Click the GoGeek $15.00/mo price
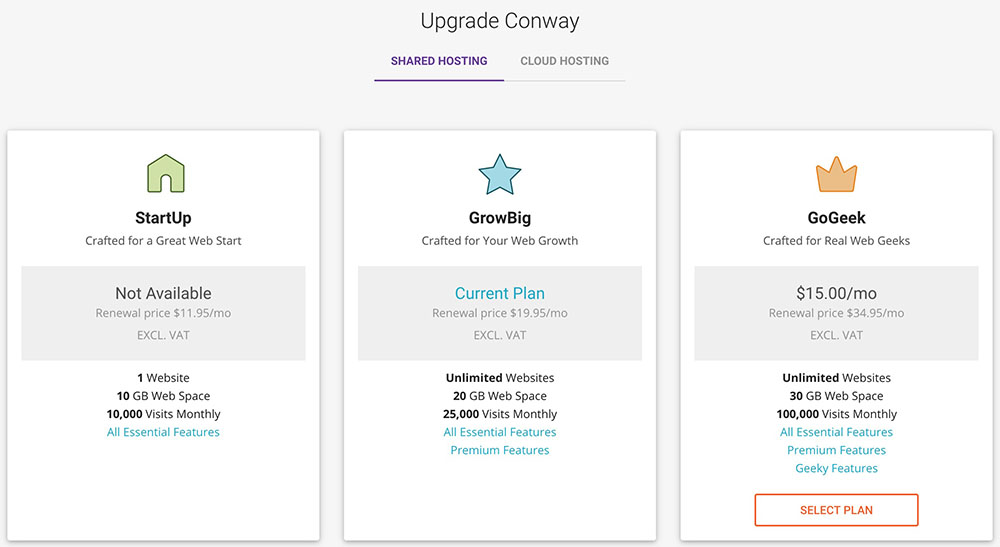Screen dimensions: 1000x547 coord(836,293)
